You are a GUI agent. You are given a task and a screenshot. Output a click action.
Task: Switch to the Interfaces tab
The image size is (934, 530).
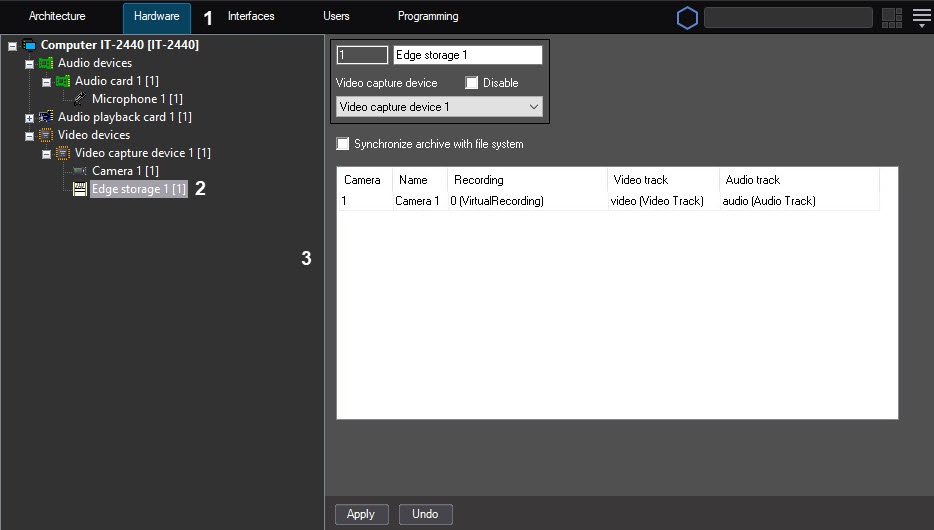pos(251,16)
